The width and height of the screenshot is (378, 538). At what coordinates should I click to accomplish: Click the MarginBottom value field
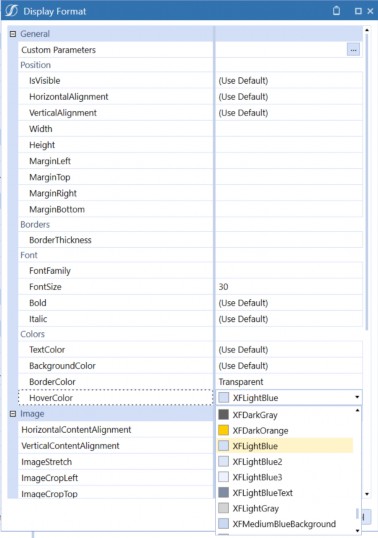pos(288,209)
